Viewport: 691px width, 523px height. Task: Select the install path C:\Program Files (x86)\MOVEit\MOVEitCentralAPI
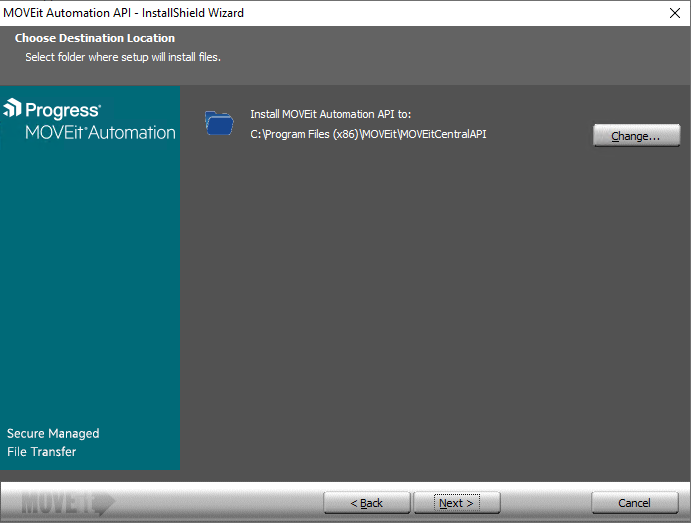tap(368, 134)
